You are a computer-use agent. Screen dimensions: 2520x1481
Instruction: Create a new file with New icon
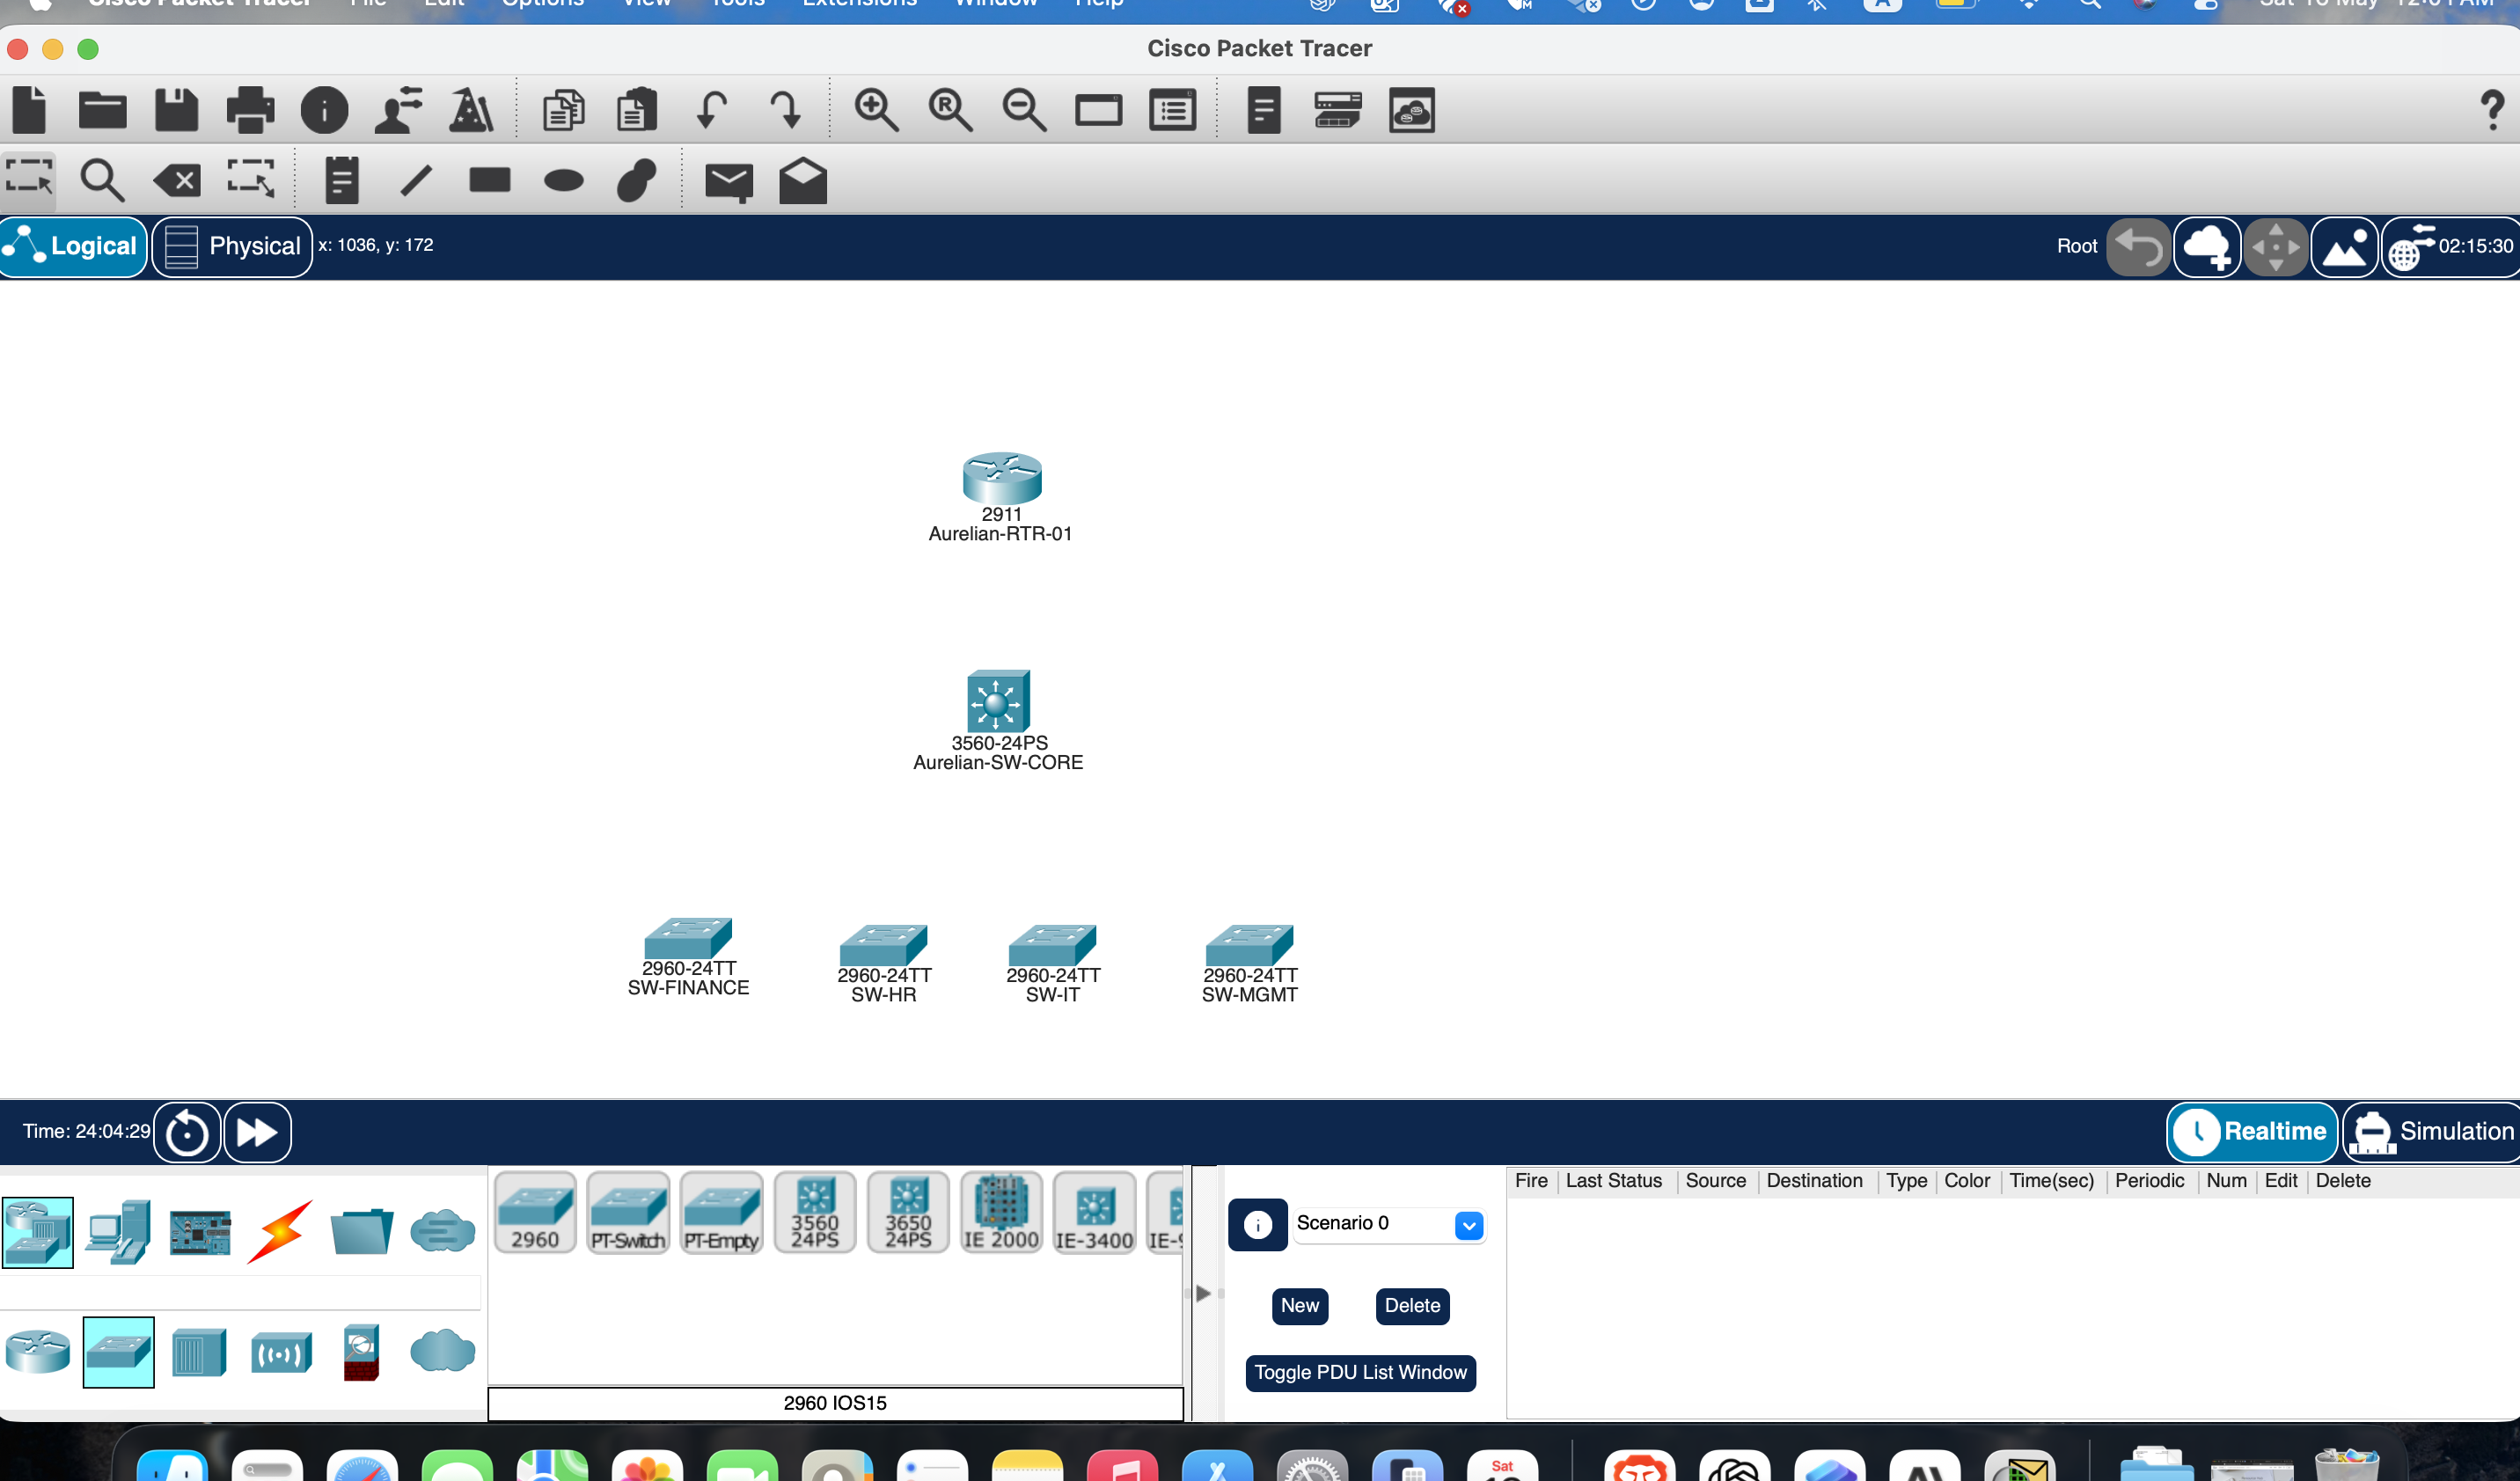(x=30, y=110)
